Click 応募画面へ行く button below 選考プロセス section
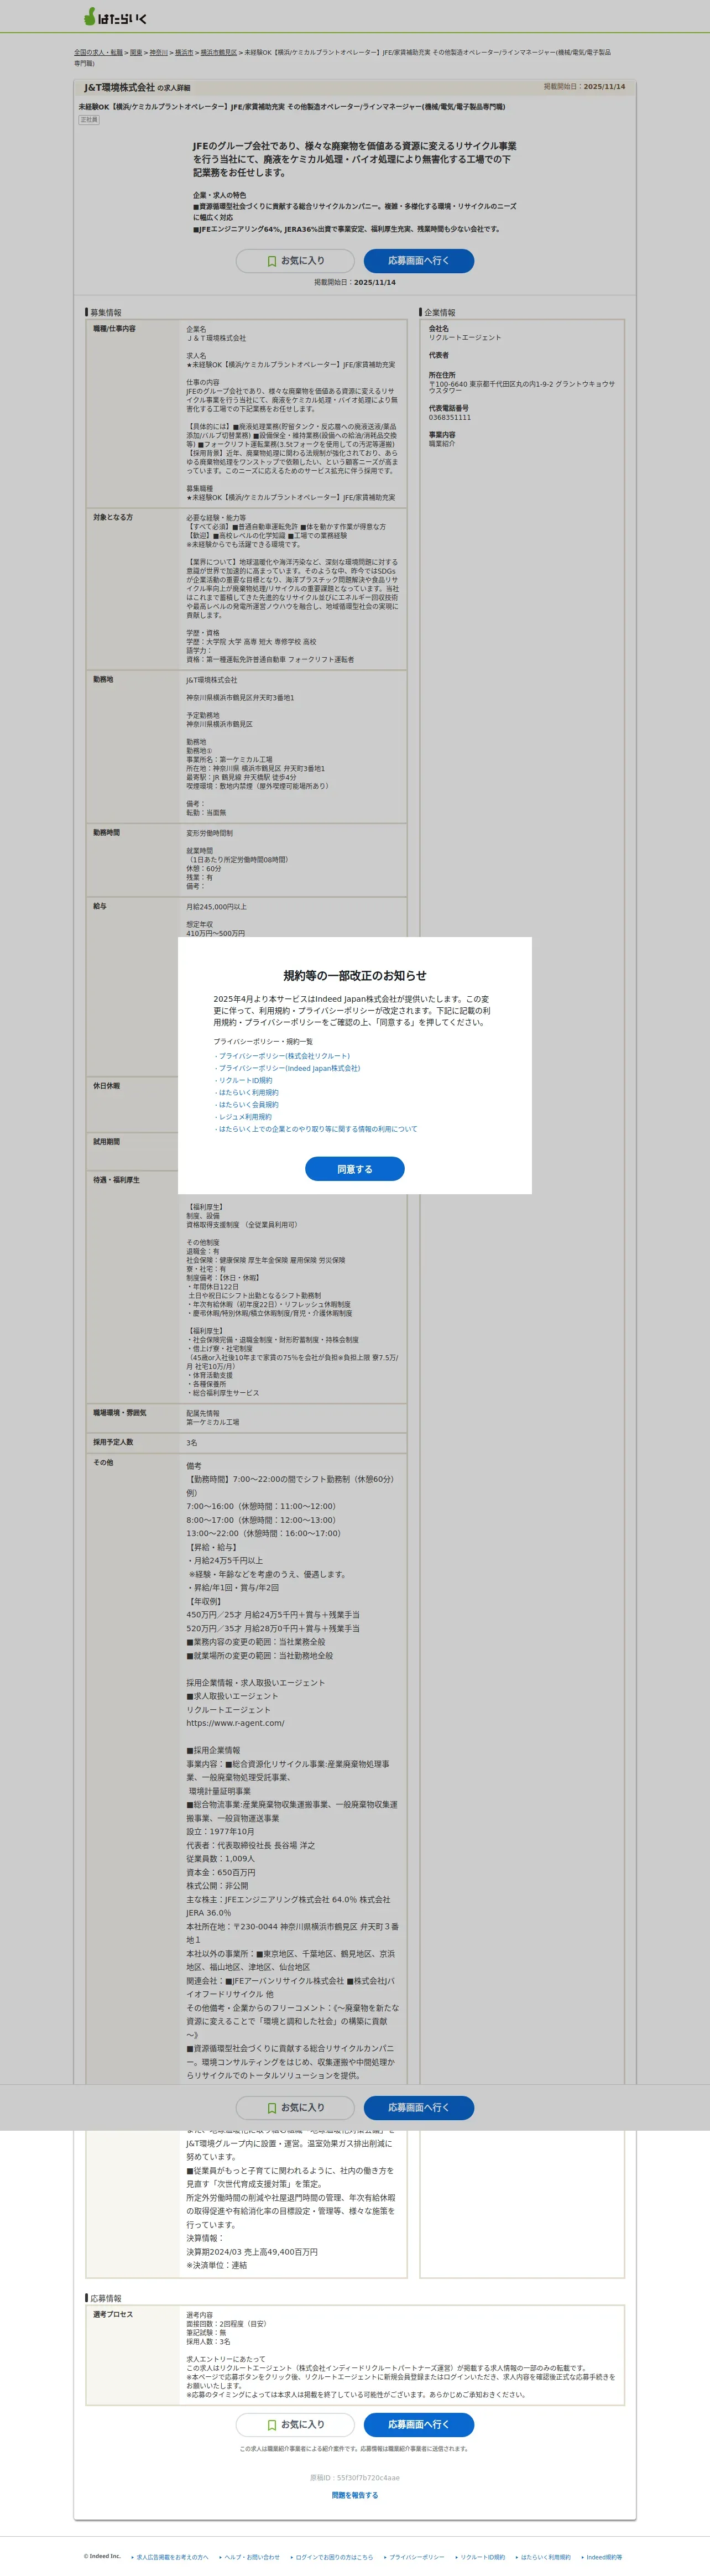The width and height of the screenshot is (710, 2576). 419,2425
